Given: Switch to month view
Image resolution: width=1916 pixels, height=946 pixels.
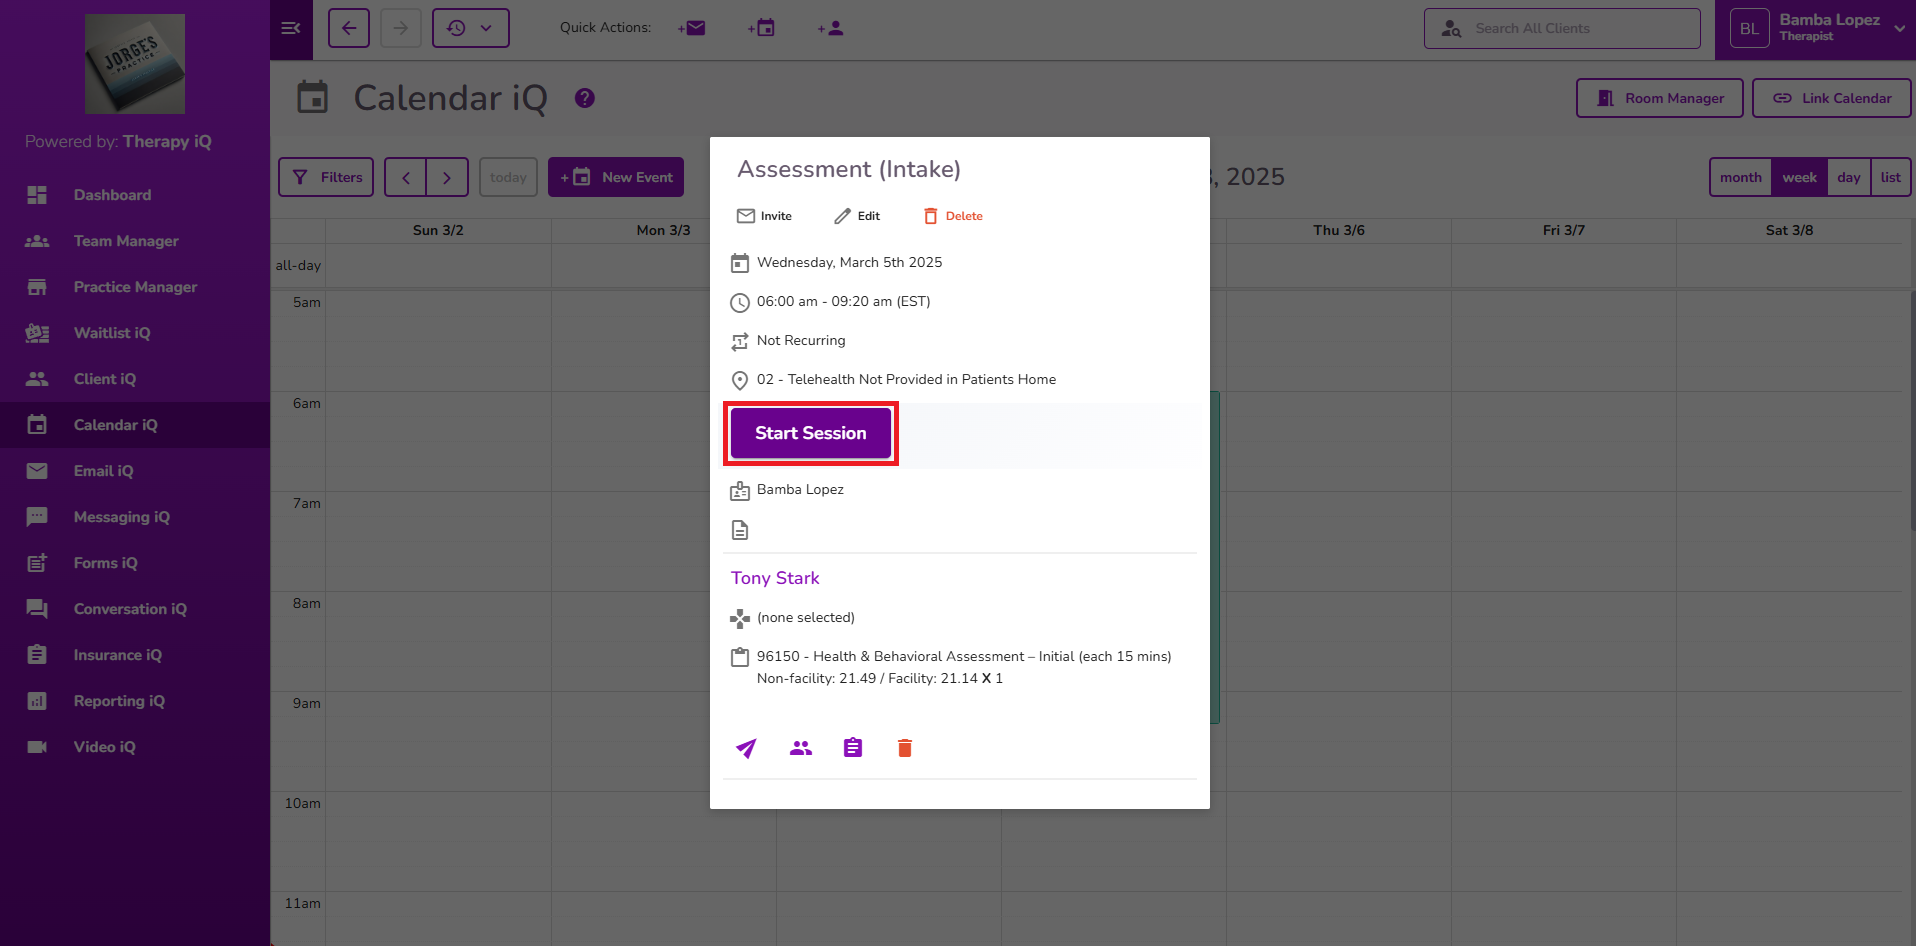Looking at the screenshot, I should pyautogui.click(x=1741, y=177).
